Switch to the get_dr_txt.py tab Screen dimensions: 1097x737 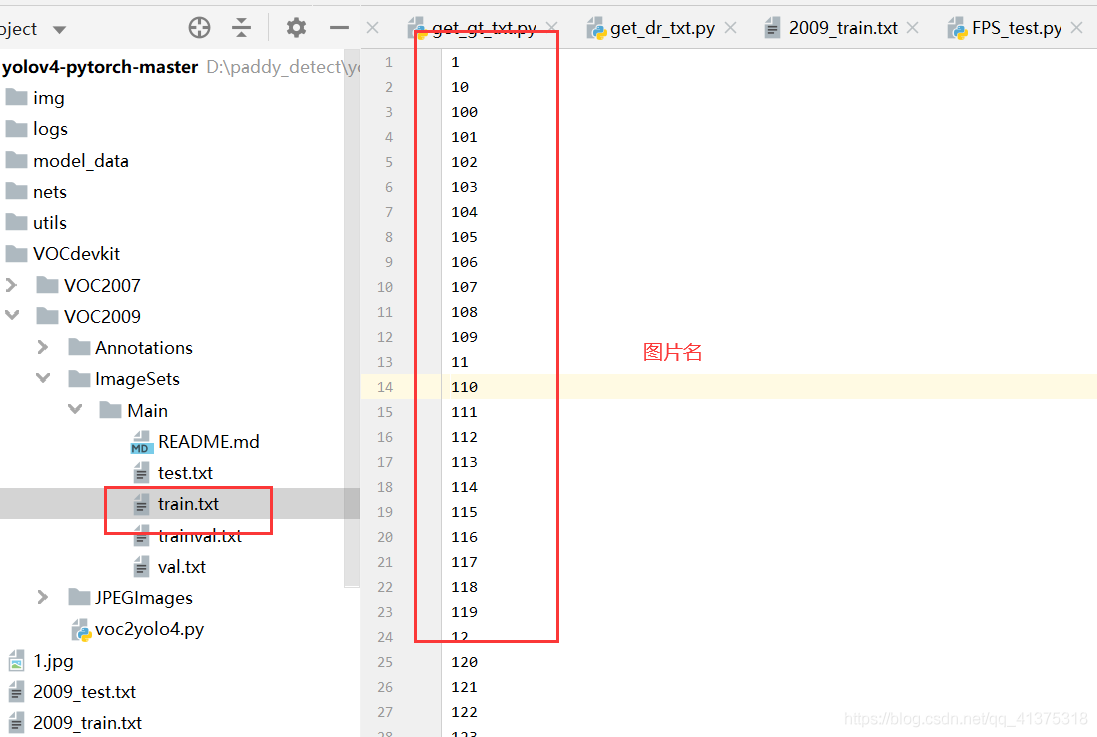[x=661, y=28]
